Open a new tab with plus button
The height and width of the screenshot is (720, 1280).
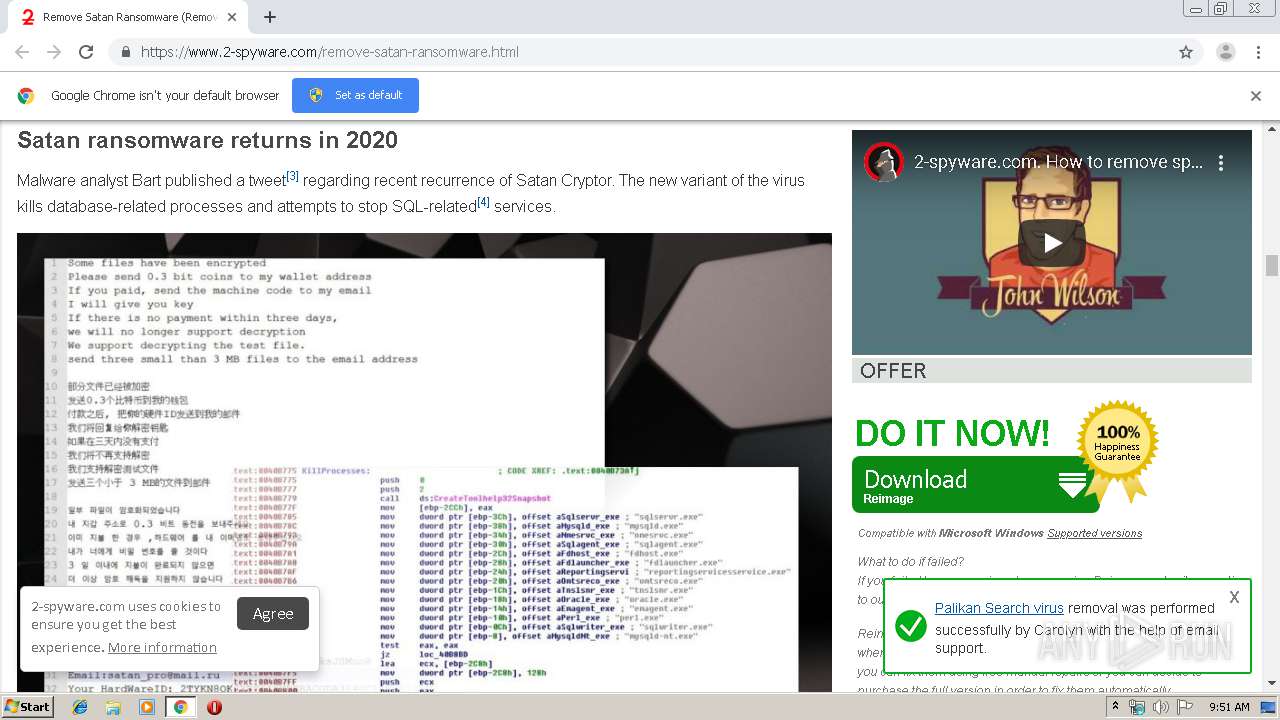270,17
